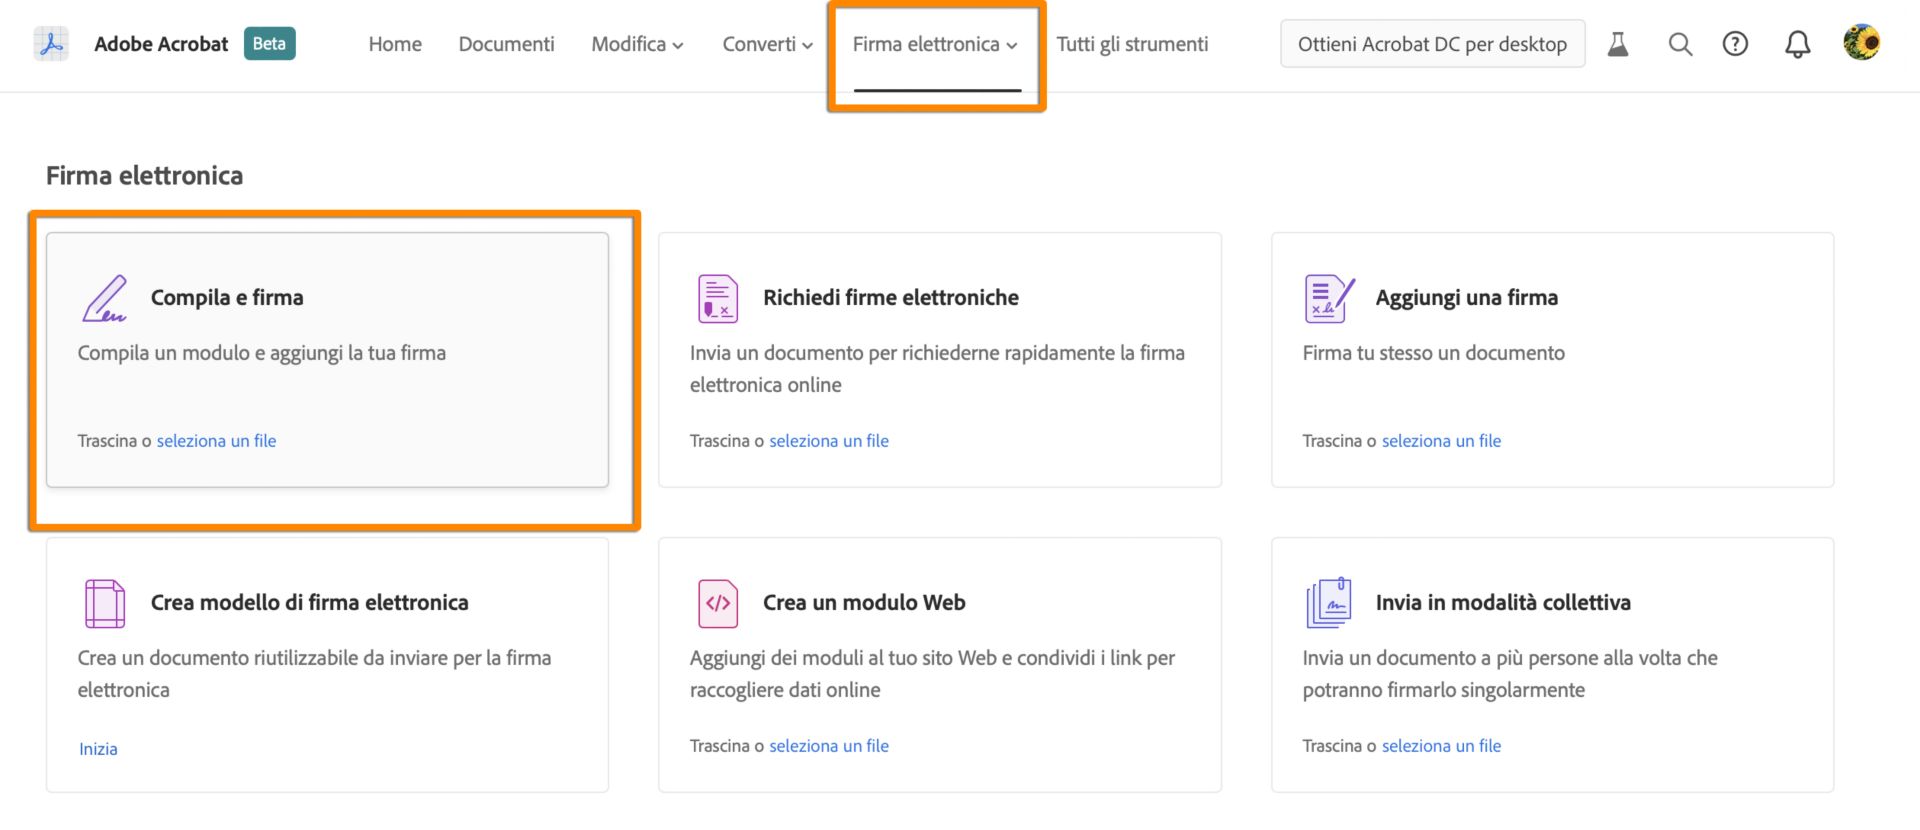Click the Adobe Acrobat brand name
This screenshot has width=1920, height=830.
tap(161, 44)
